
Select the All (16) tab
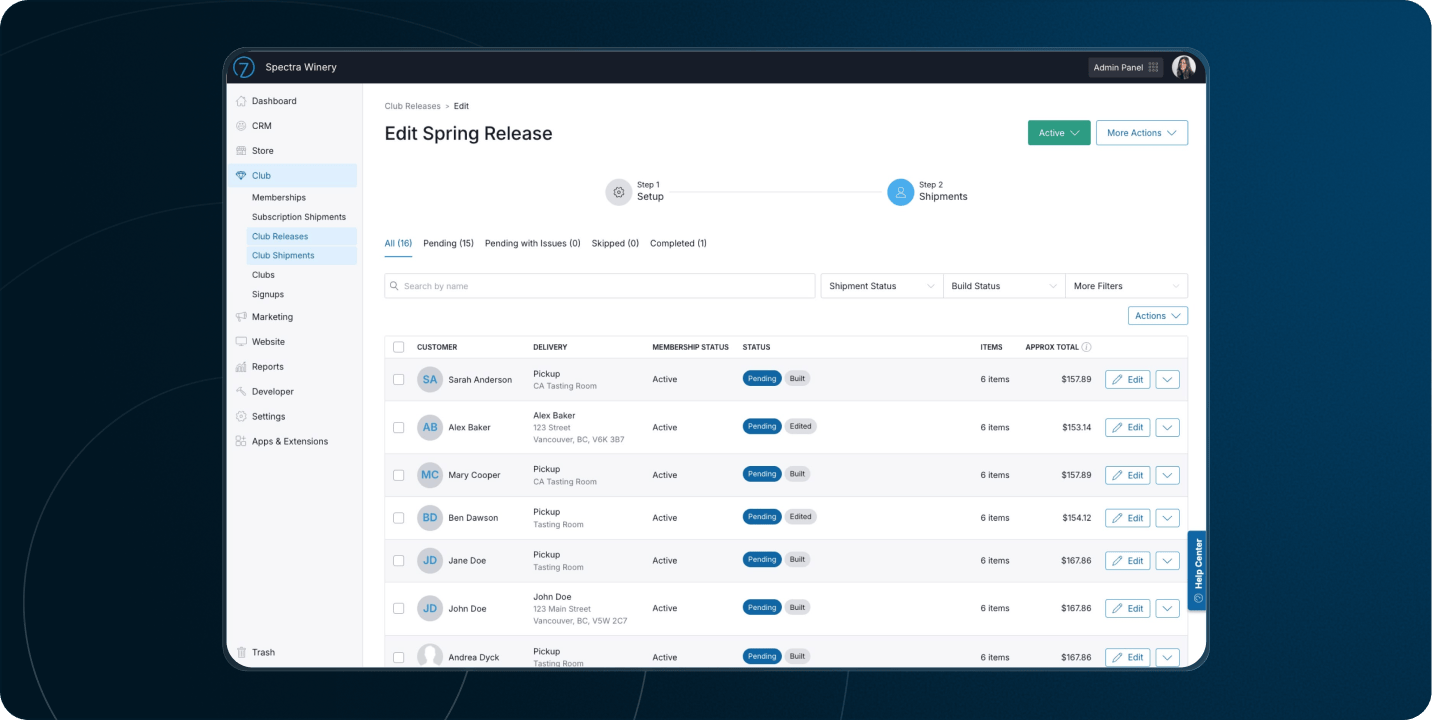(398, 243)
